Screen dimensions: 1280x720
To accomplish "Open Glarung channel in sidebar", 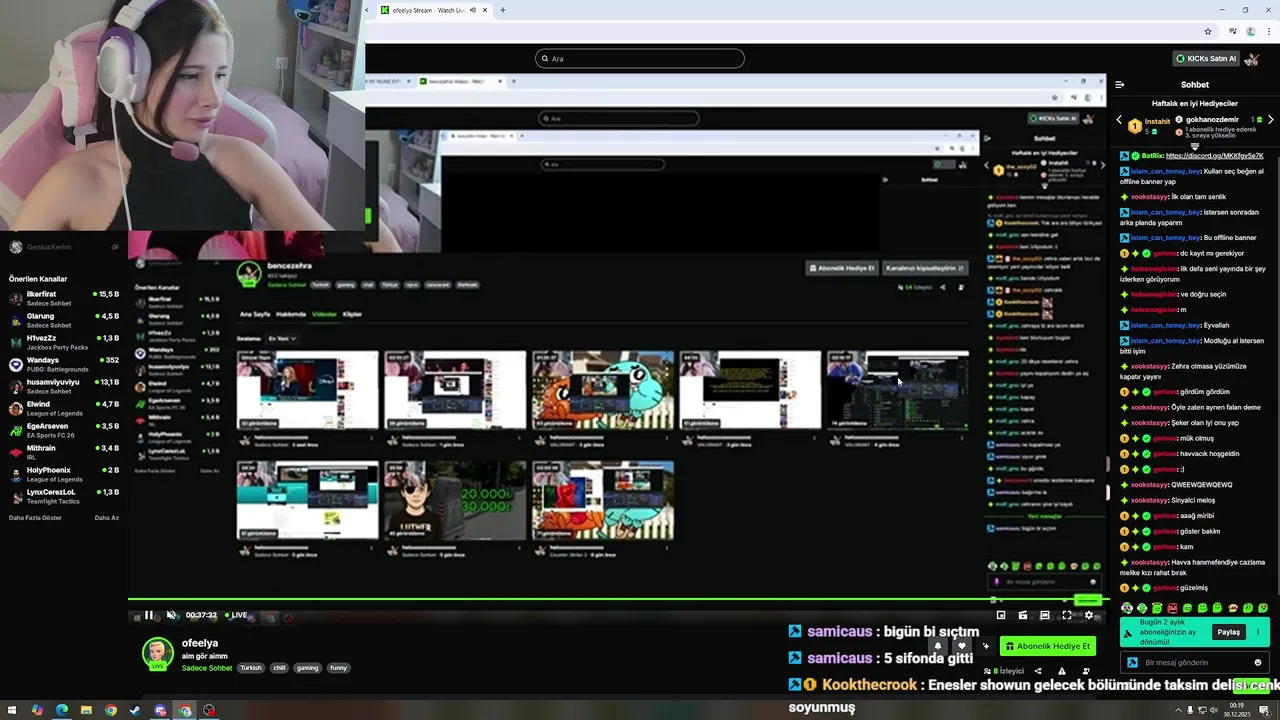I will point(64,321).
